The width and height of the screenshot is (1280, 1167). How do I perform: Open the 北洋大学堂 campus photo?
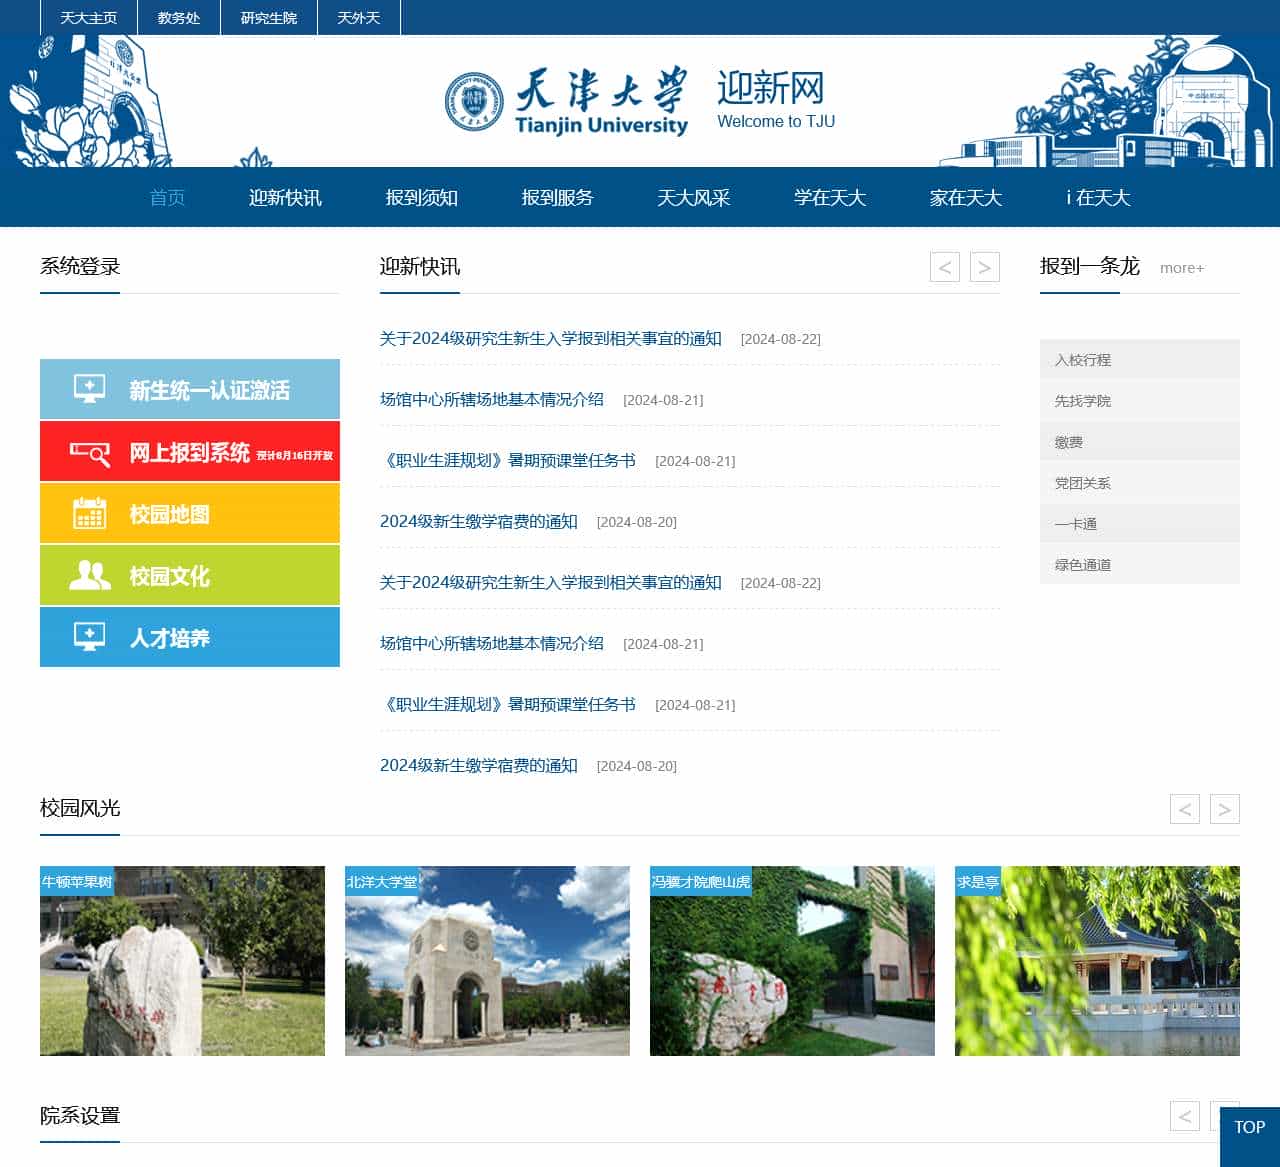(x=488, y=961)
